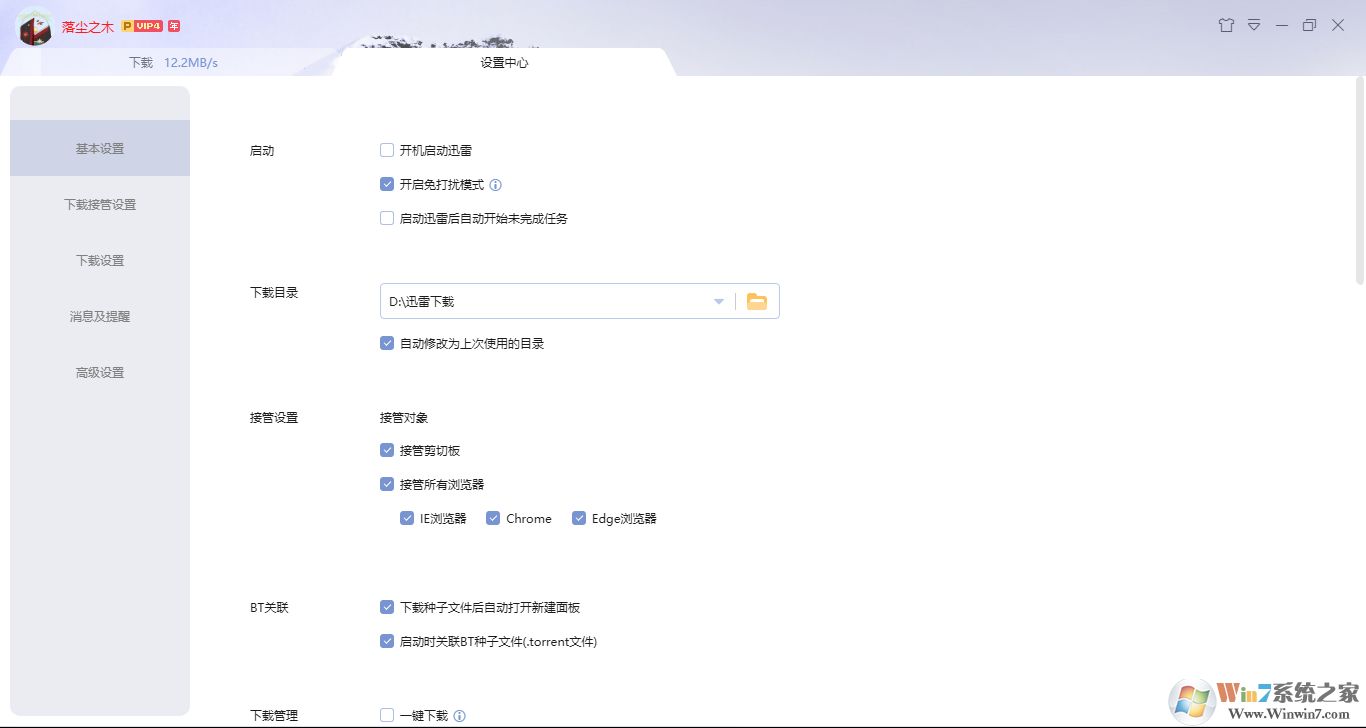
Task: Click the username 落尘之木
Action: tap(85, 25)
